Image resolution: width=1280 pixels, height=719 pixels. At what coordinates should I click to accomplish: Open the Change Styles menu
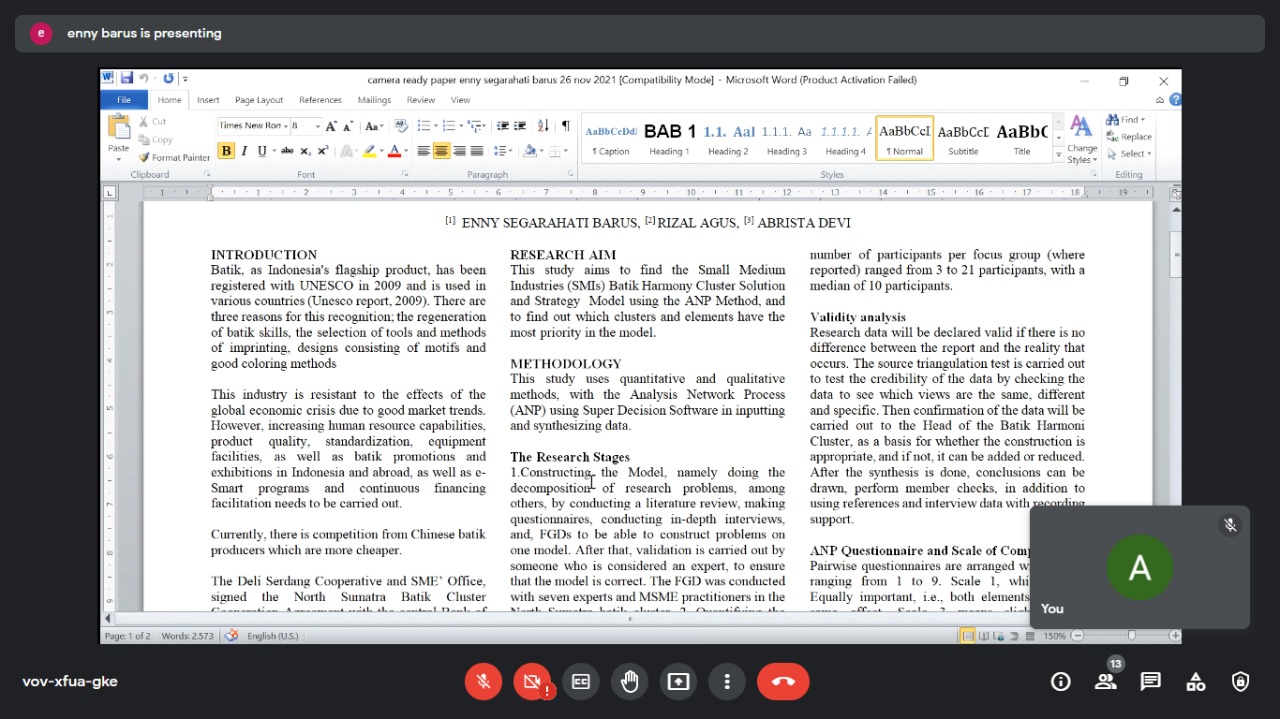[x=1081, y=140]
